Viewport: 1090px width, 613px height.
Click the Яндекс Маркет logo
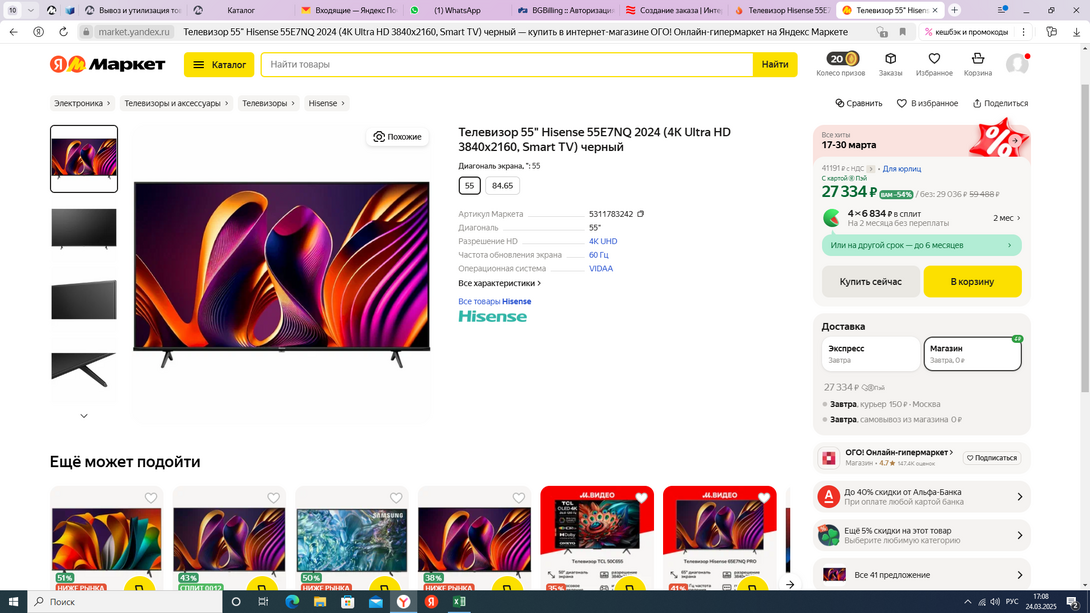(x=108, y=64)
